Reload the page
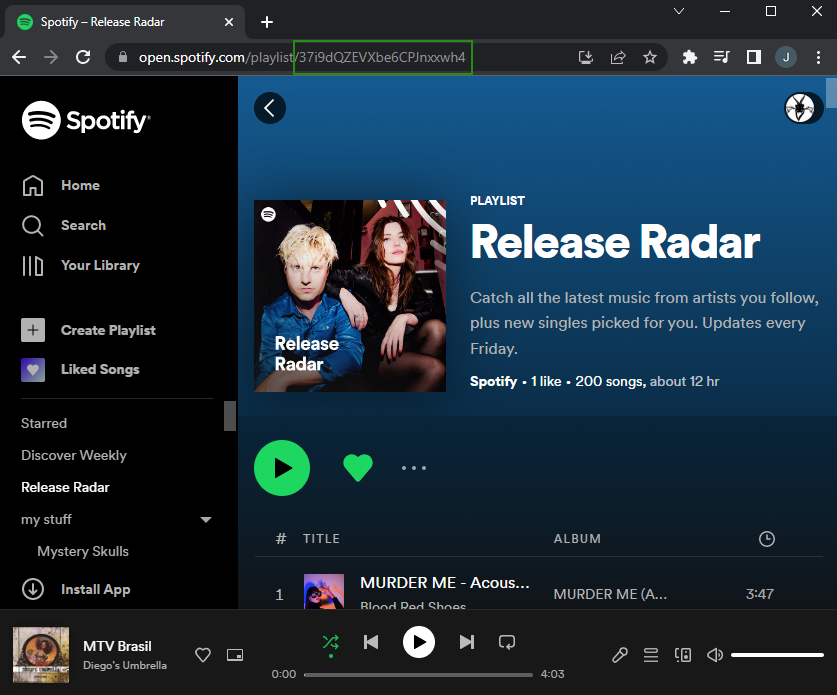 click(83, 57)
